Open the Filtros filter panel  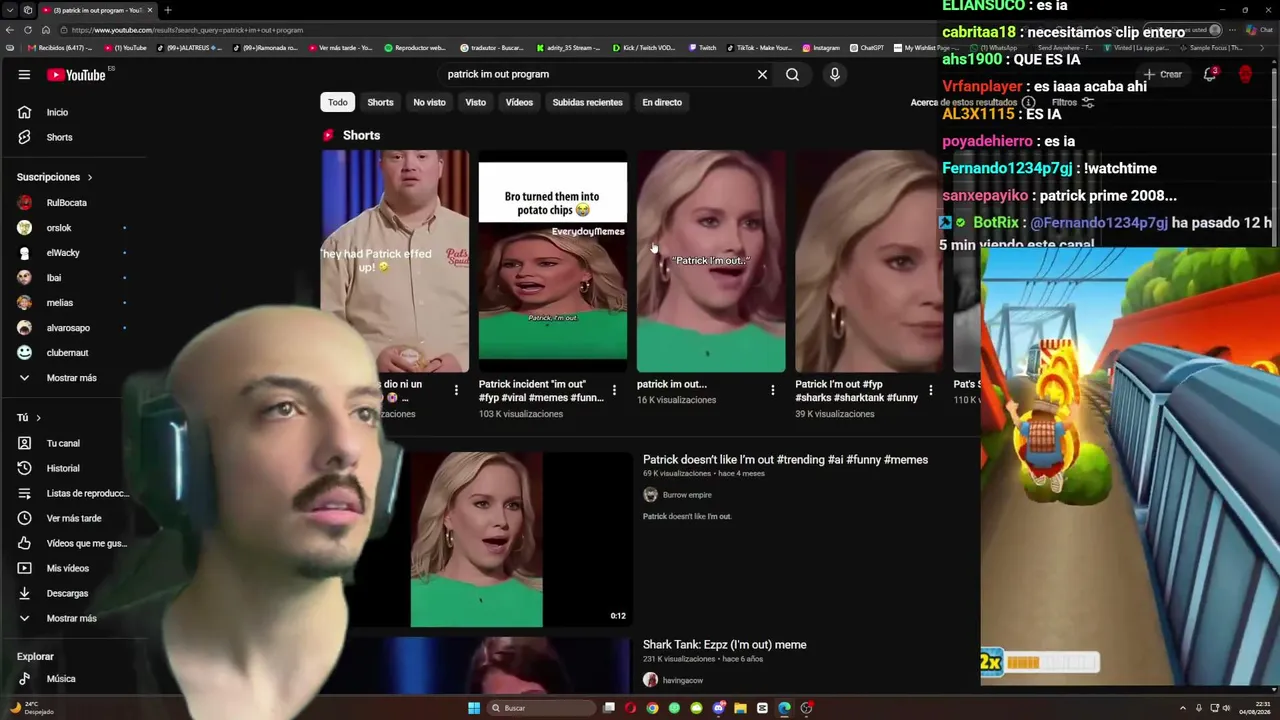point(1072,102)
